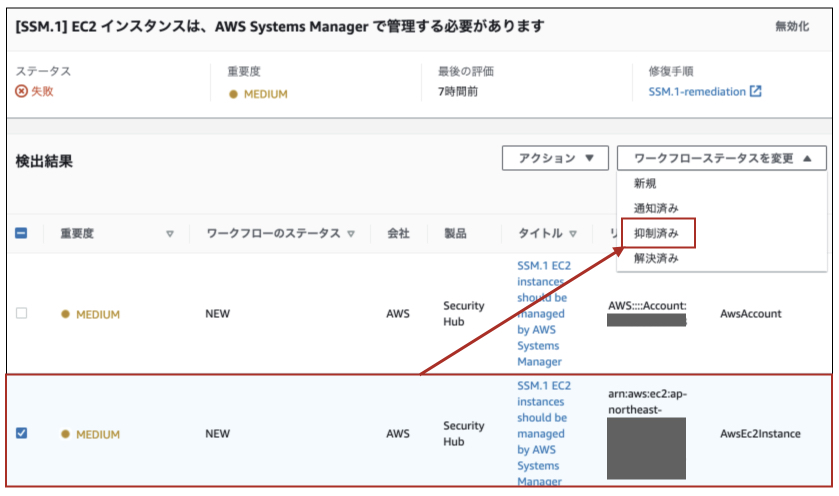
Task: Select 通知済み from the workflow status menu
Action: coord(656,208)
